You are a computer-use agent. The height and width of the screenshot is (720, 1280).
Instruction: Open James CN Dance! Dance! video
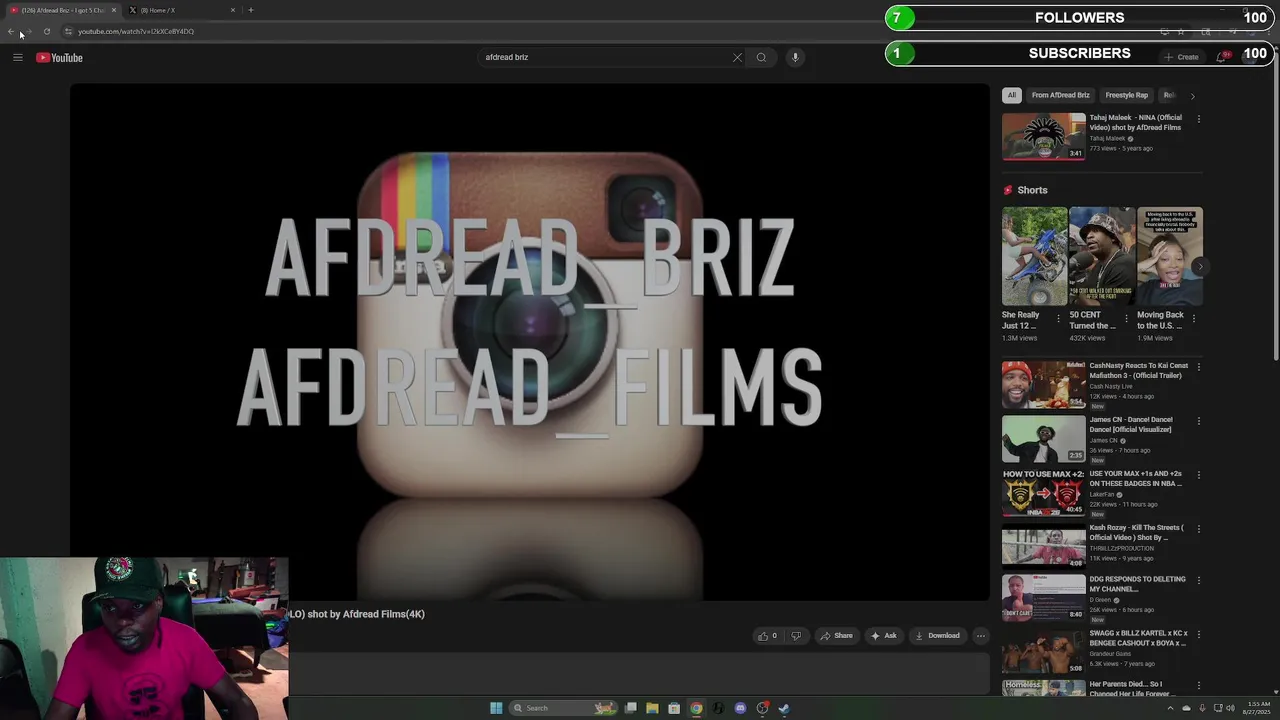click(x=1043, y=439)
